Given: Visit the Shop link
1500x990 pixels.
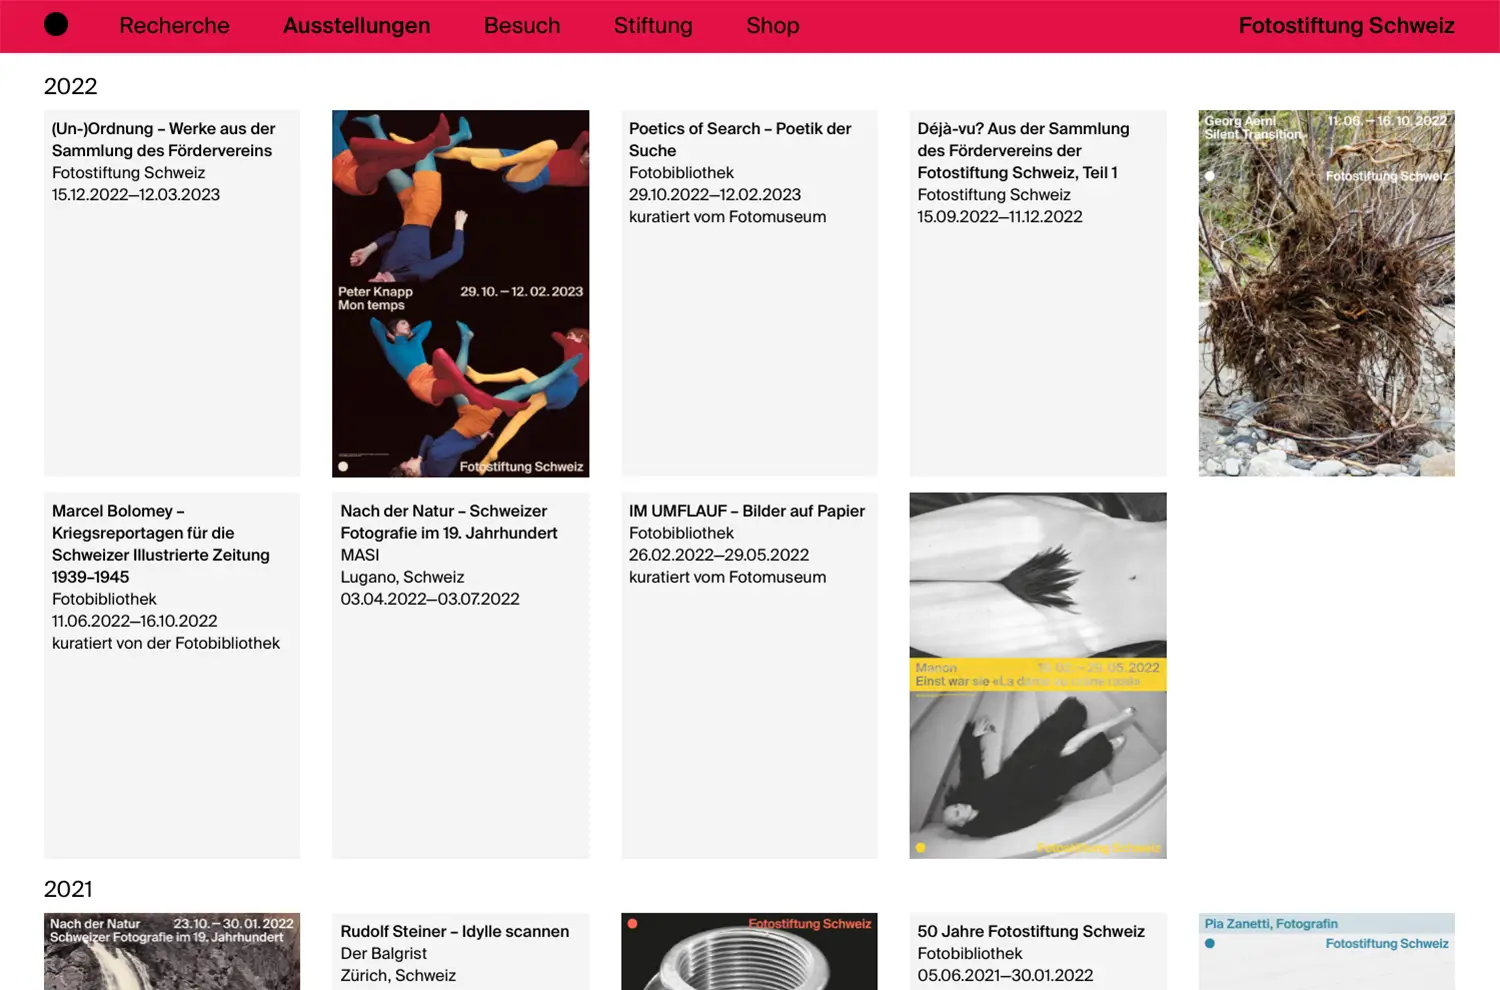Looking at the screenshot, I should (773, 26).
